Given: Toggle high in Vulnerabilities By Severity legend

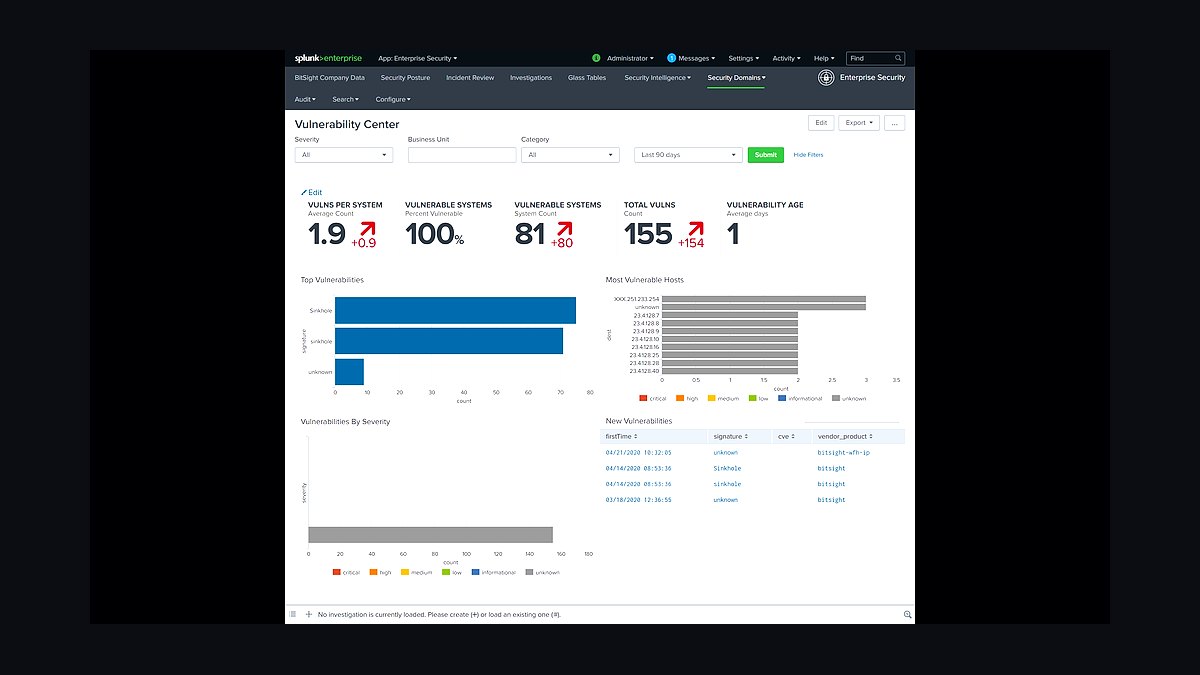Looking at the screenshot, I should coord(380,572).
